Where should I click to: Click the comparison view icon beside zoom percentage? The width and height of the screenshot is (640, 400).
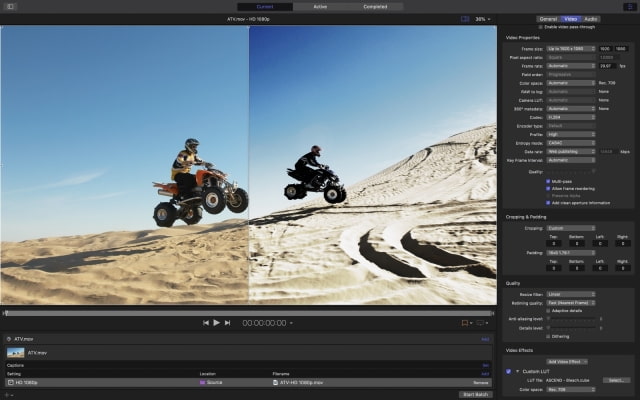pos(464,19)
